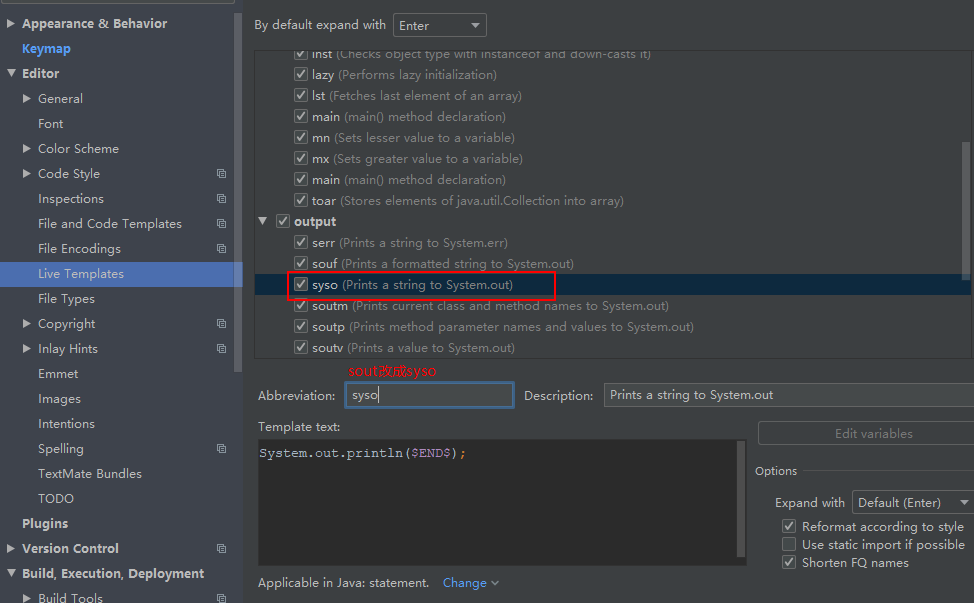Toggle the output group checkbox
The height and width of the screenshot is (603, 974).
click(x=283, y=221)
